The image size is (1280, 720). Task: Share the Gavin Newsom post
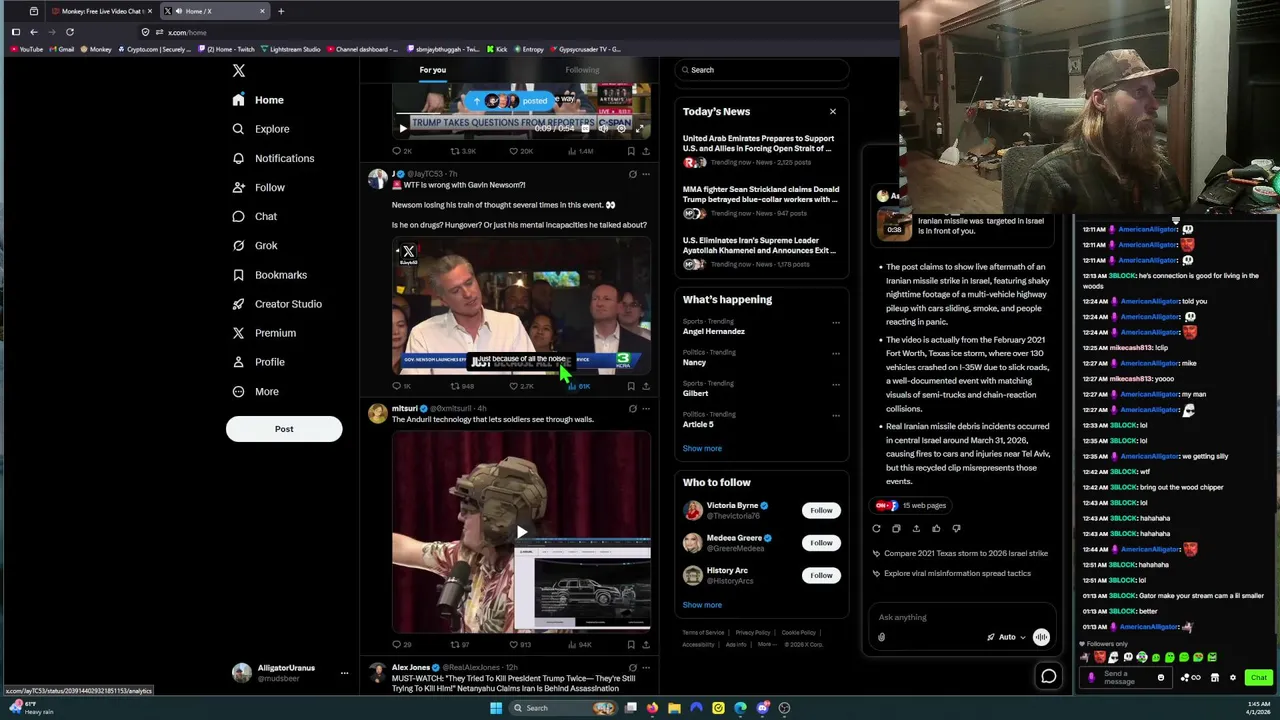pos(646,386)
